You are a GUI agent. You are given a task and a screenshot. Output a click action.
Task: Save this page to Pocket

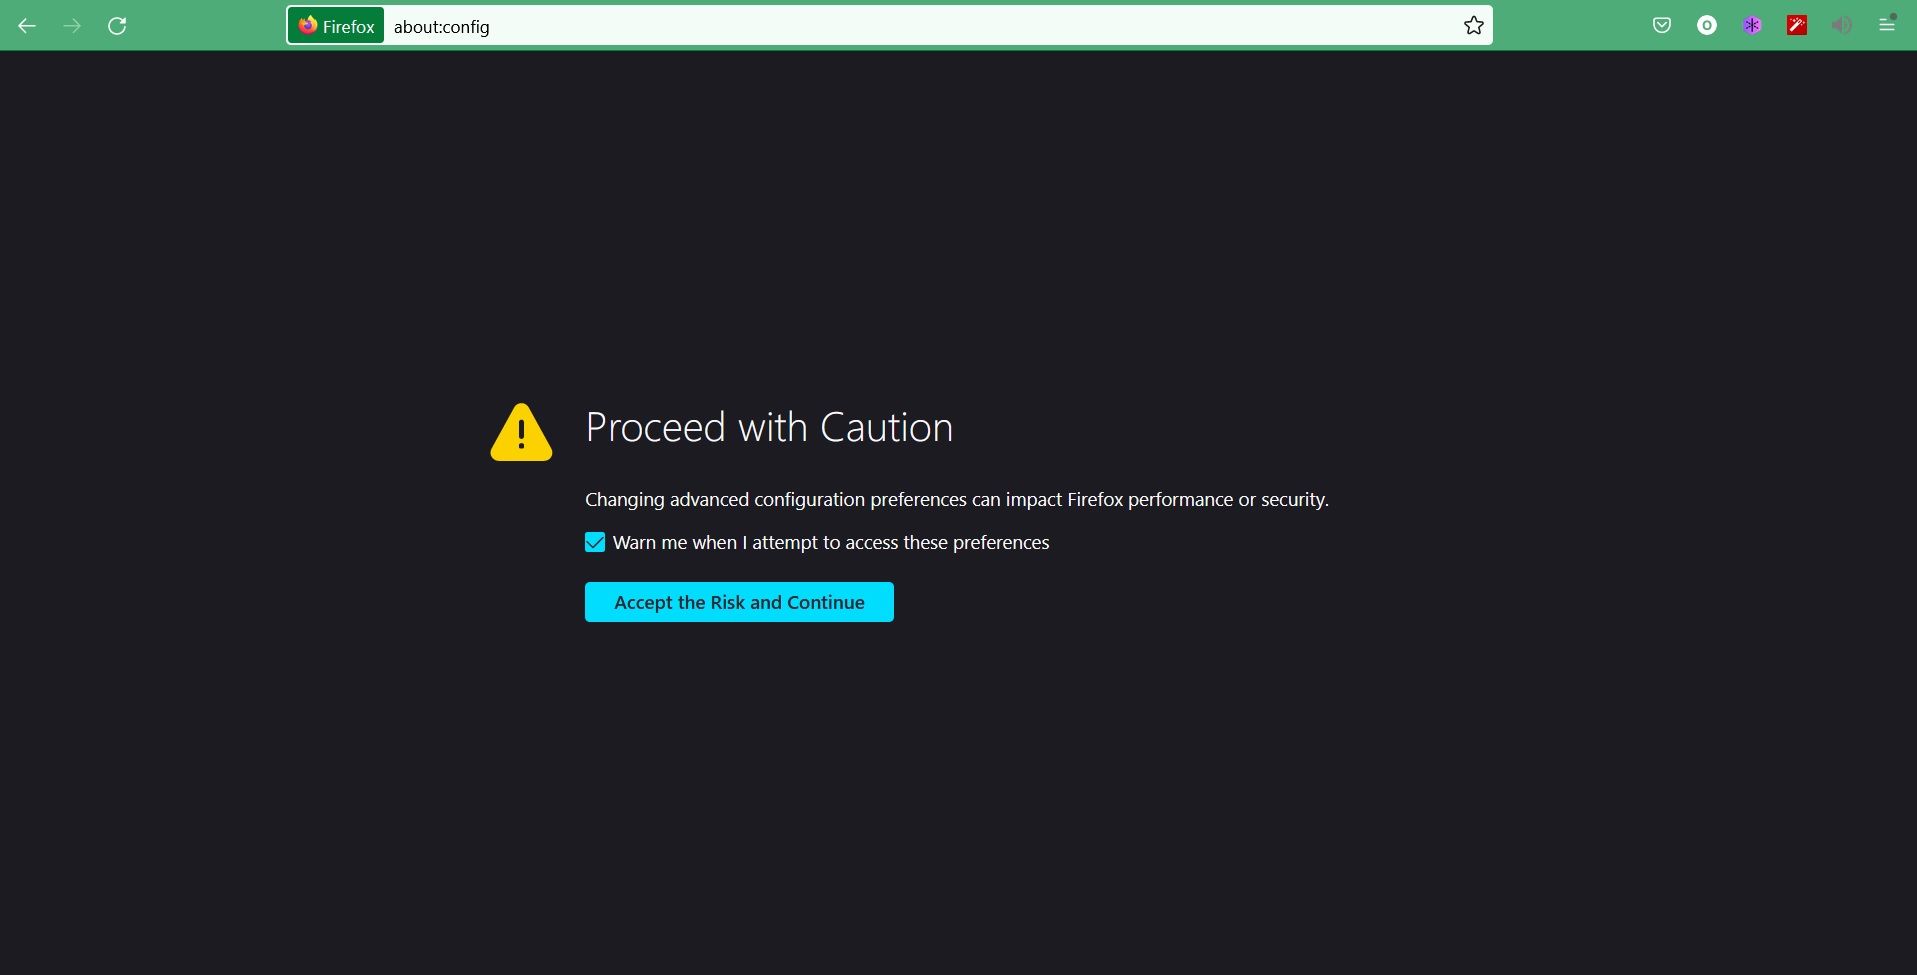(x=1661, y=25)
